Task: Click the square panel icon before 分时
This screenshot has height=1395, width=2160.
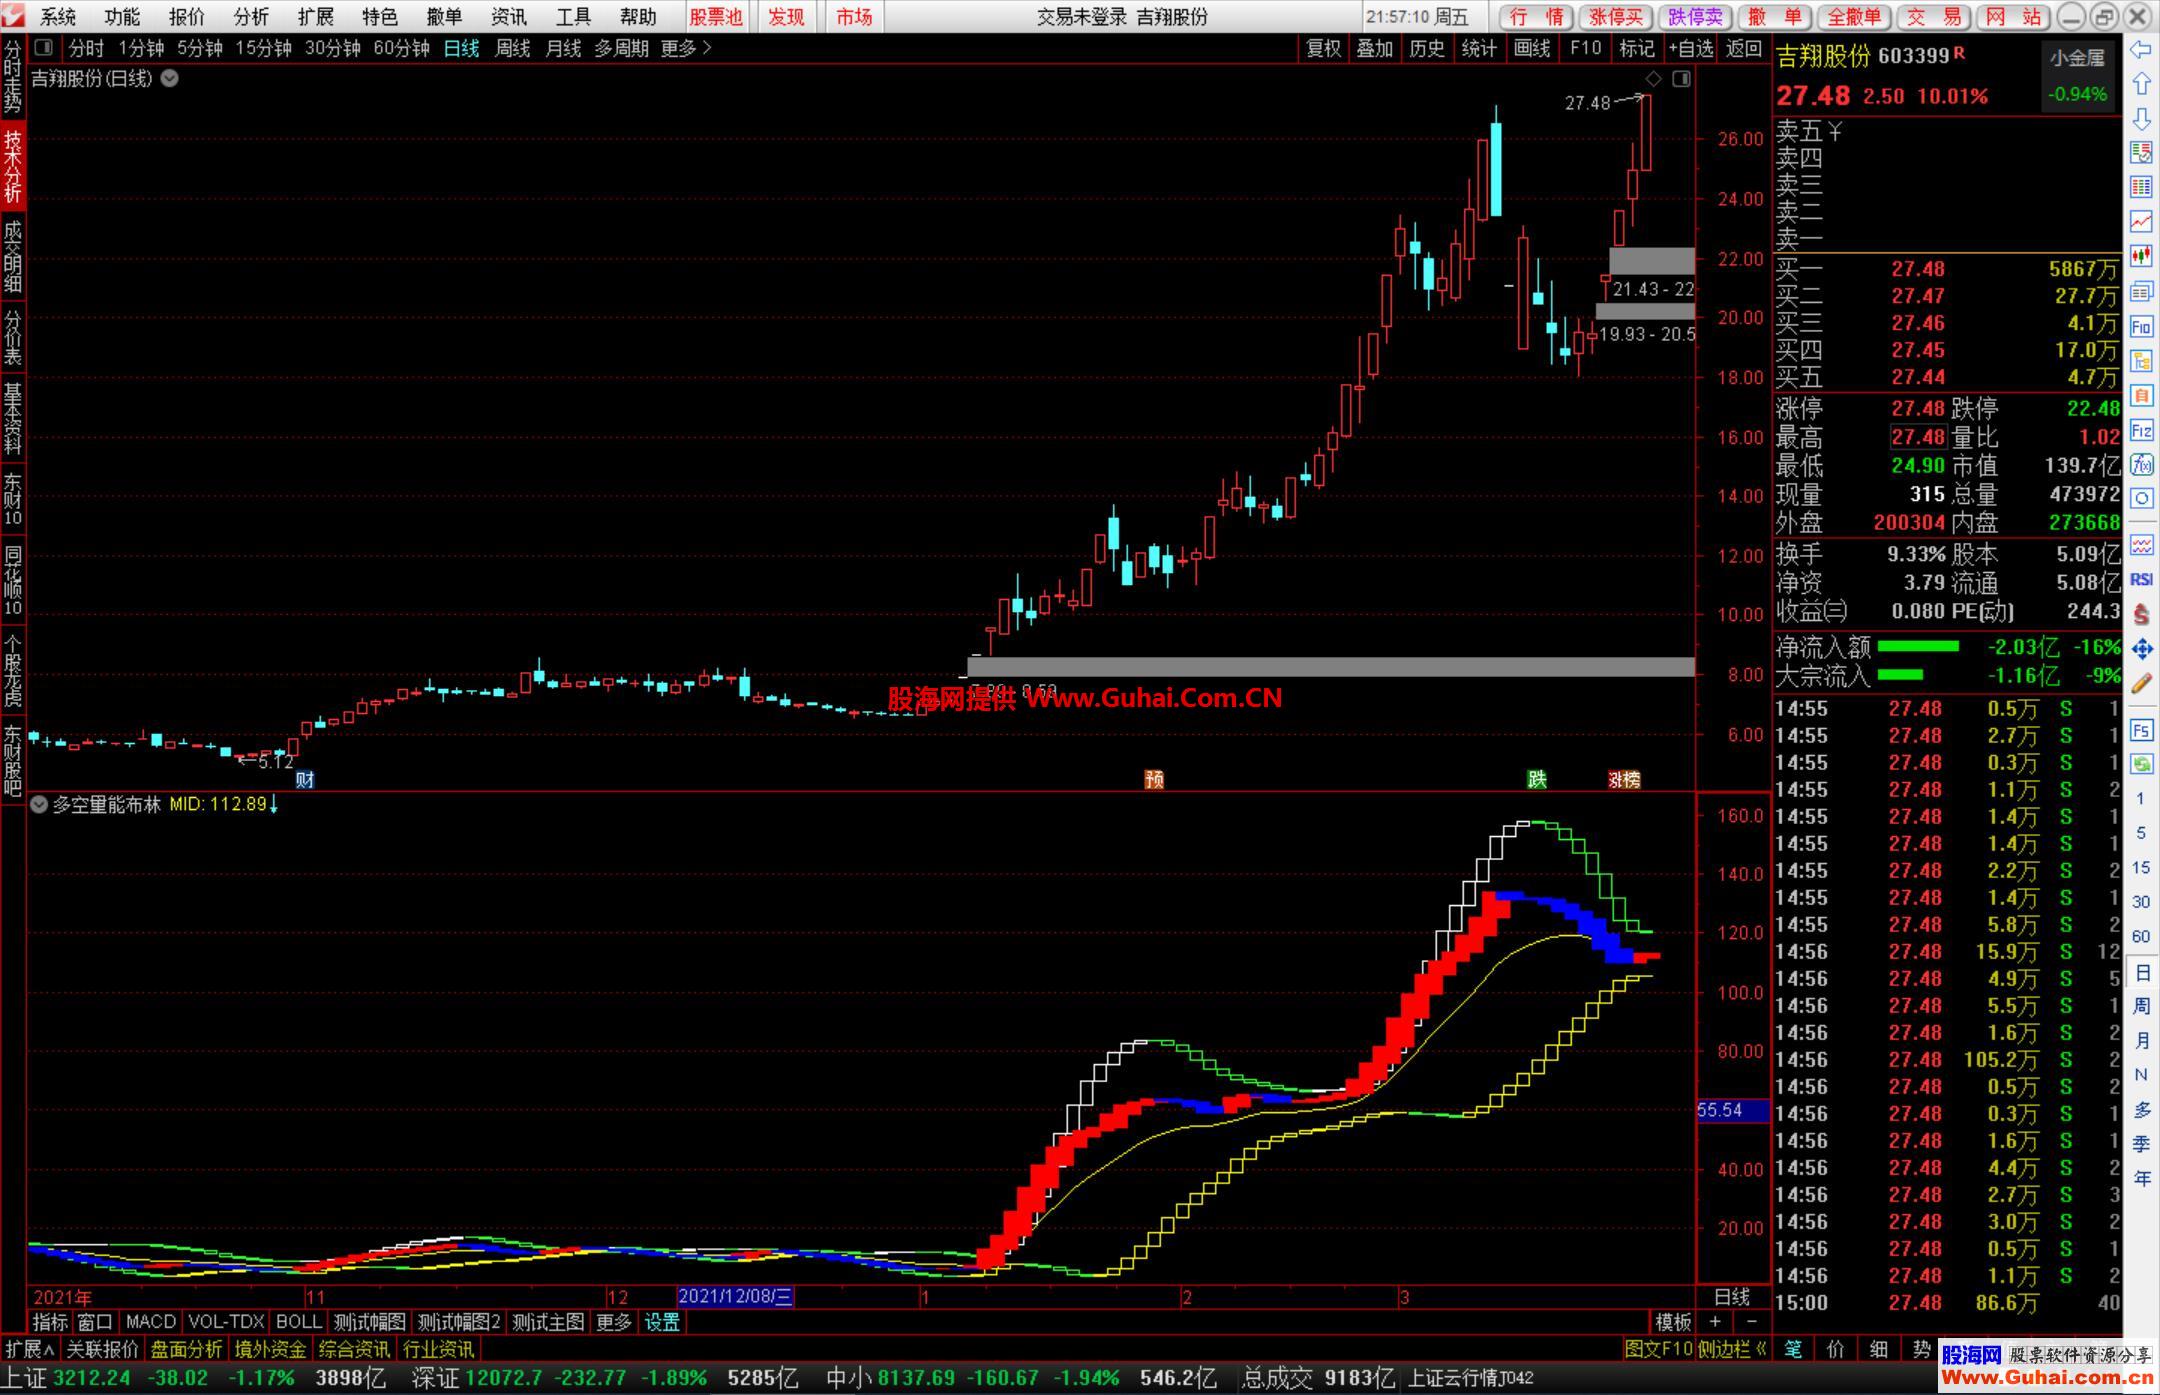Action: (x=43, y=48)
